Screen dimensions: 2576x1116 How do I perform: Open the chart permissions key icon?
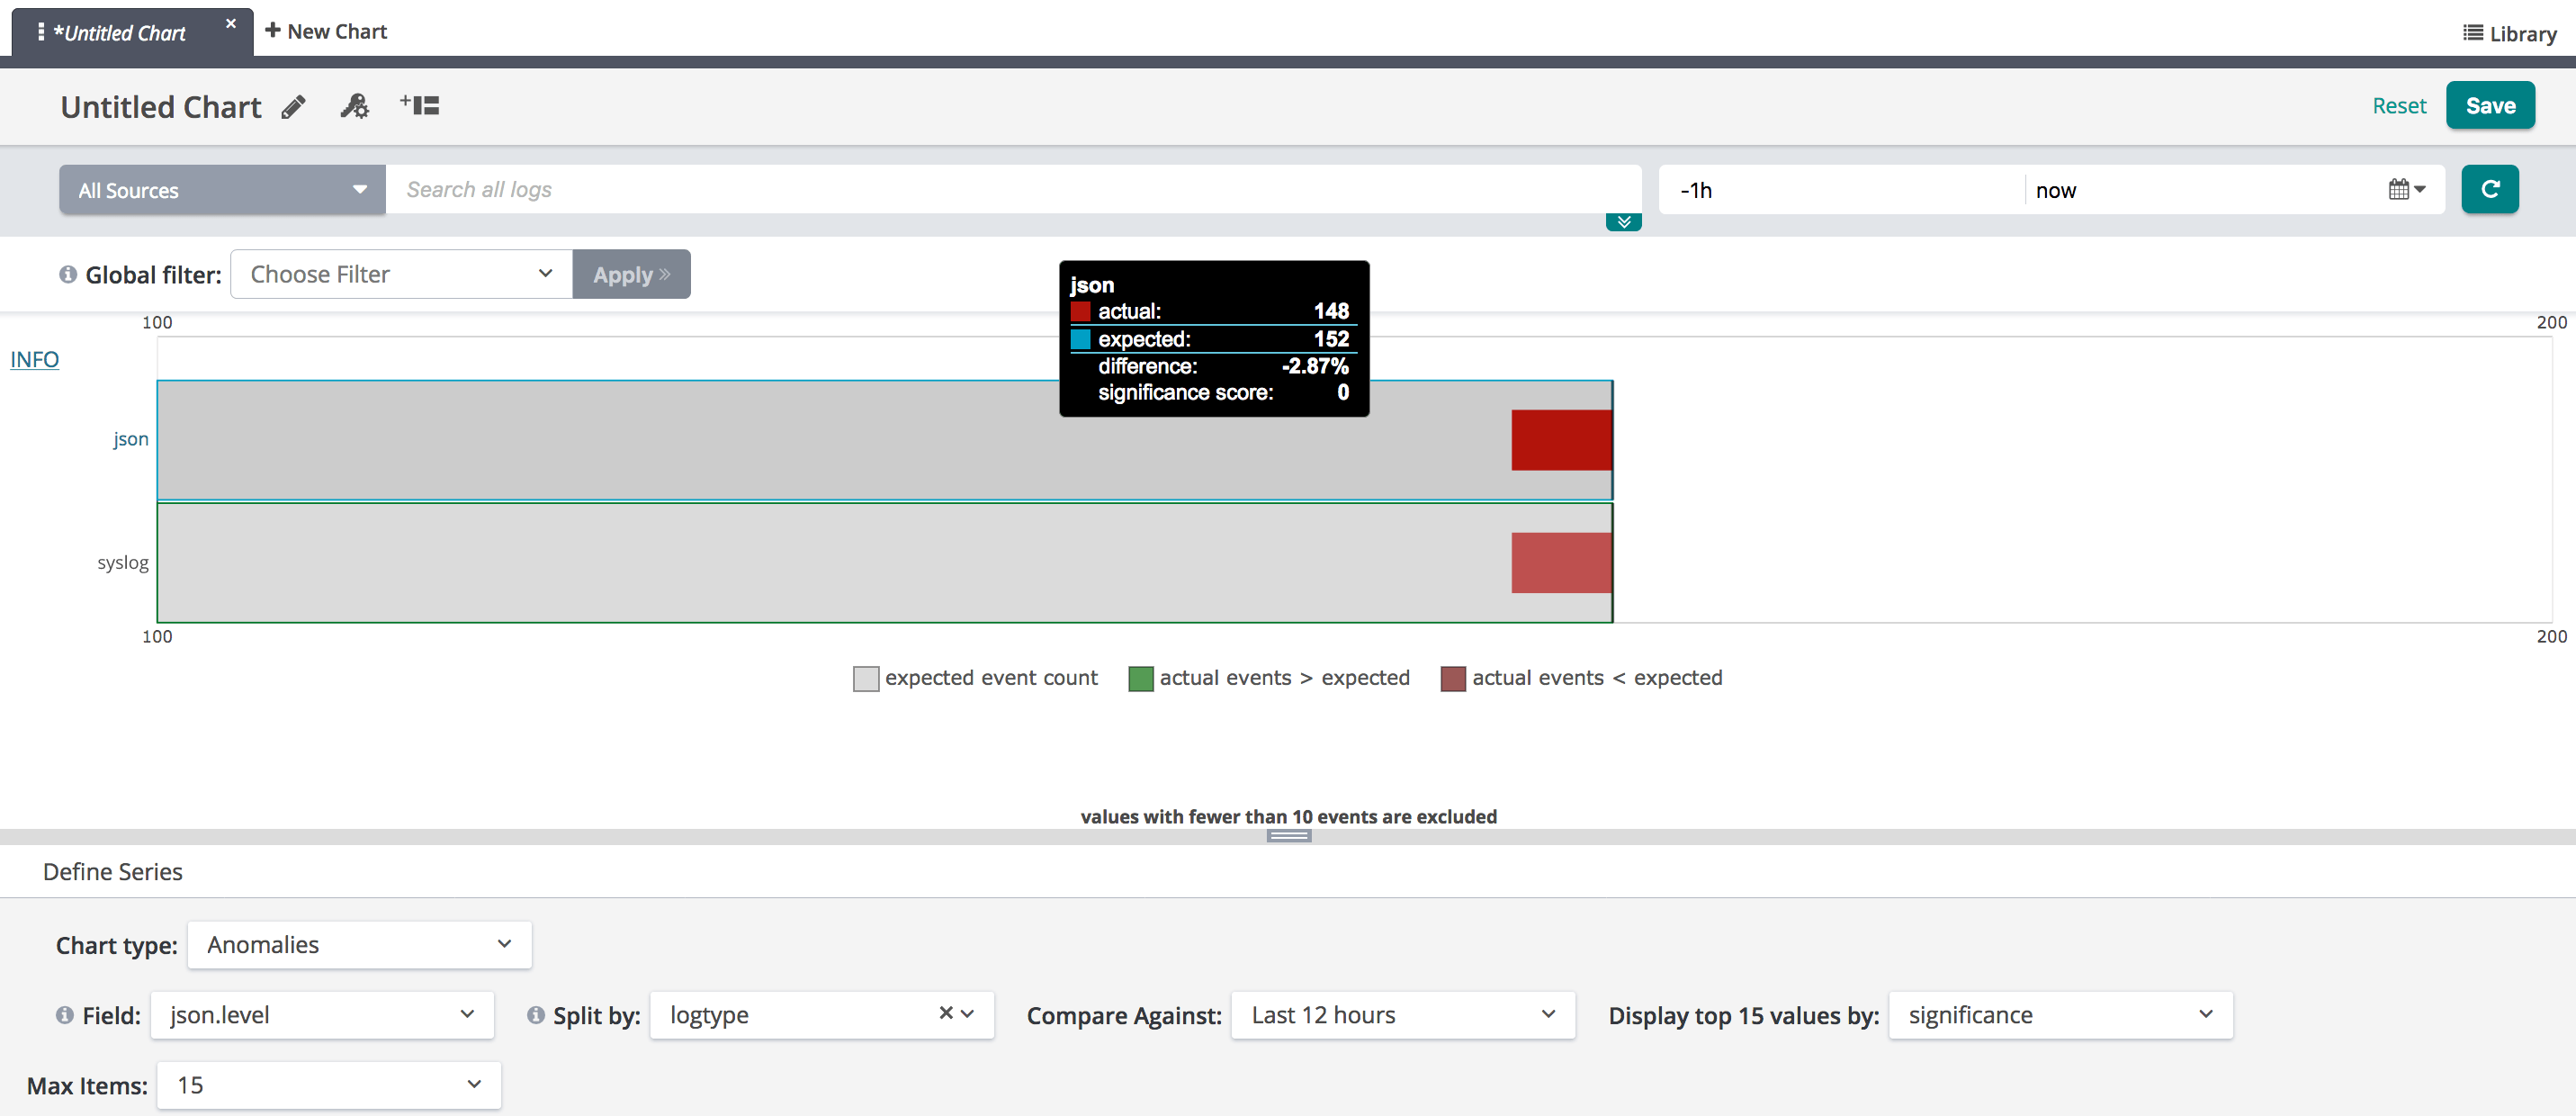pyautogui.click(x=355, y=106)
